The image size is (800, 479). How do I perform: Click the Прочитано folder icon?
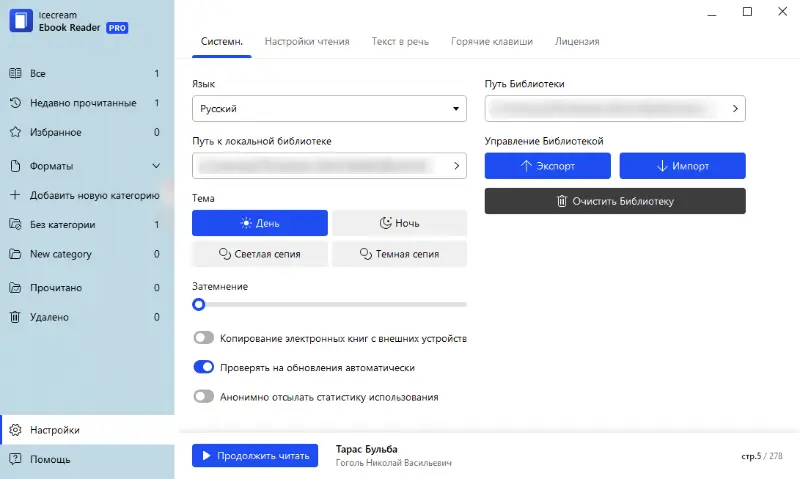pyautogui.click(x=15, y=288)
